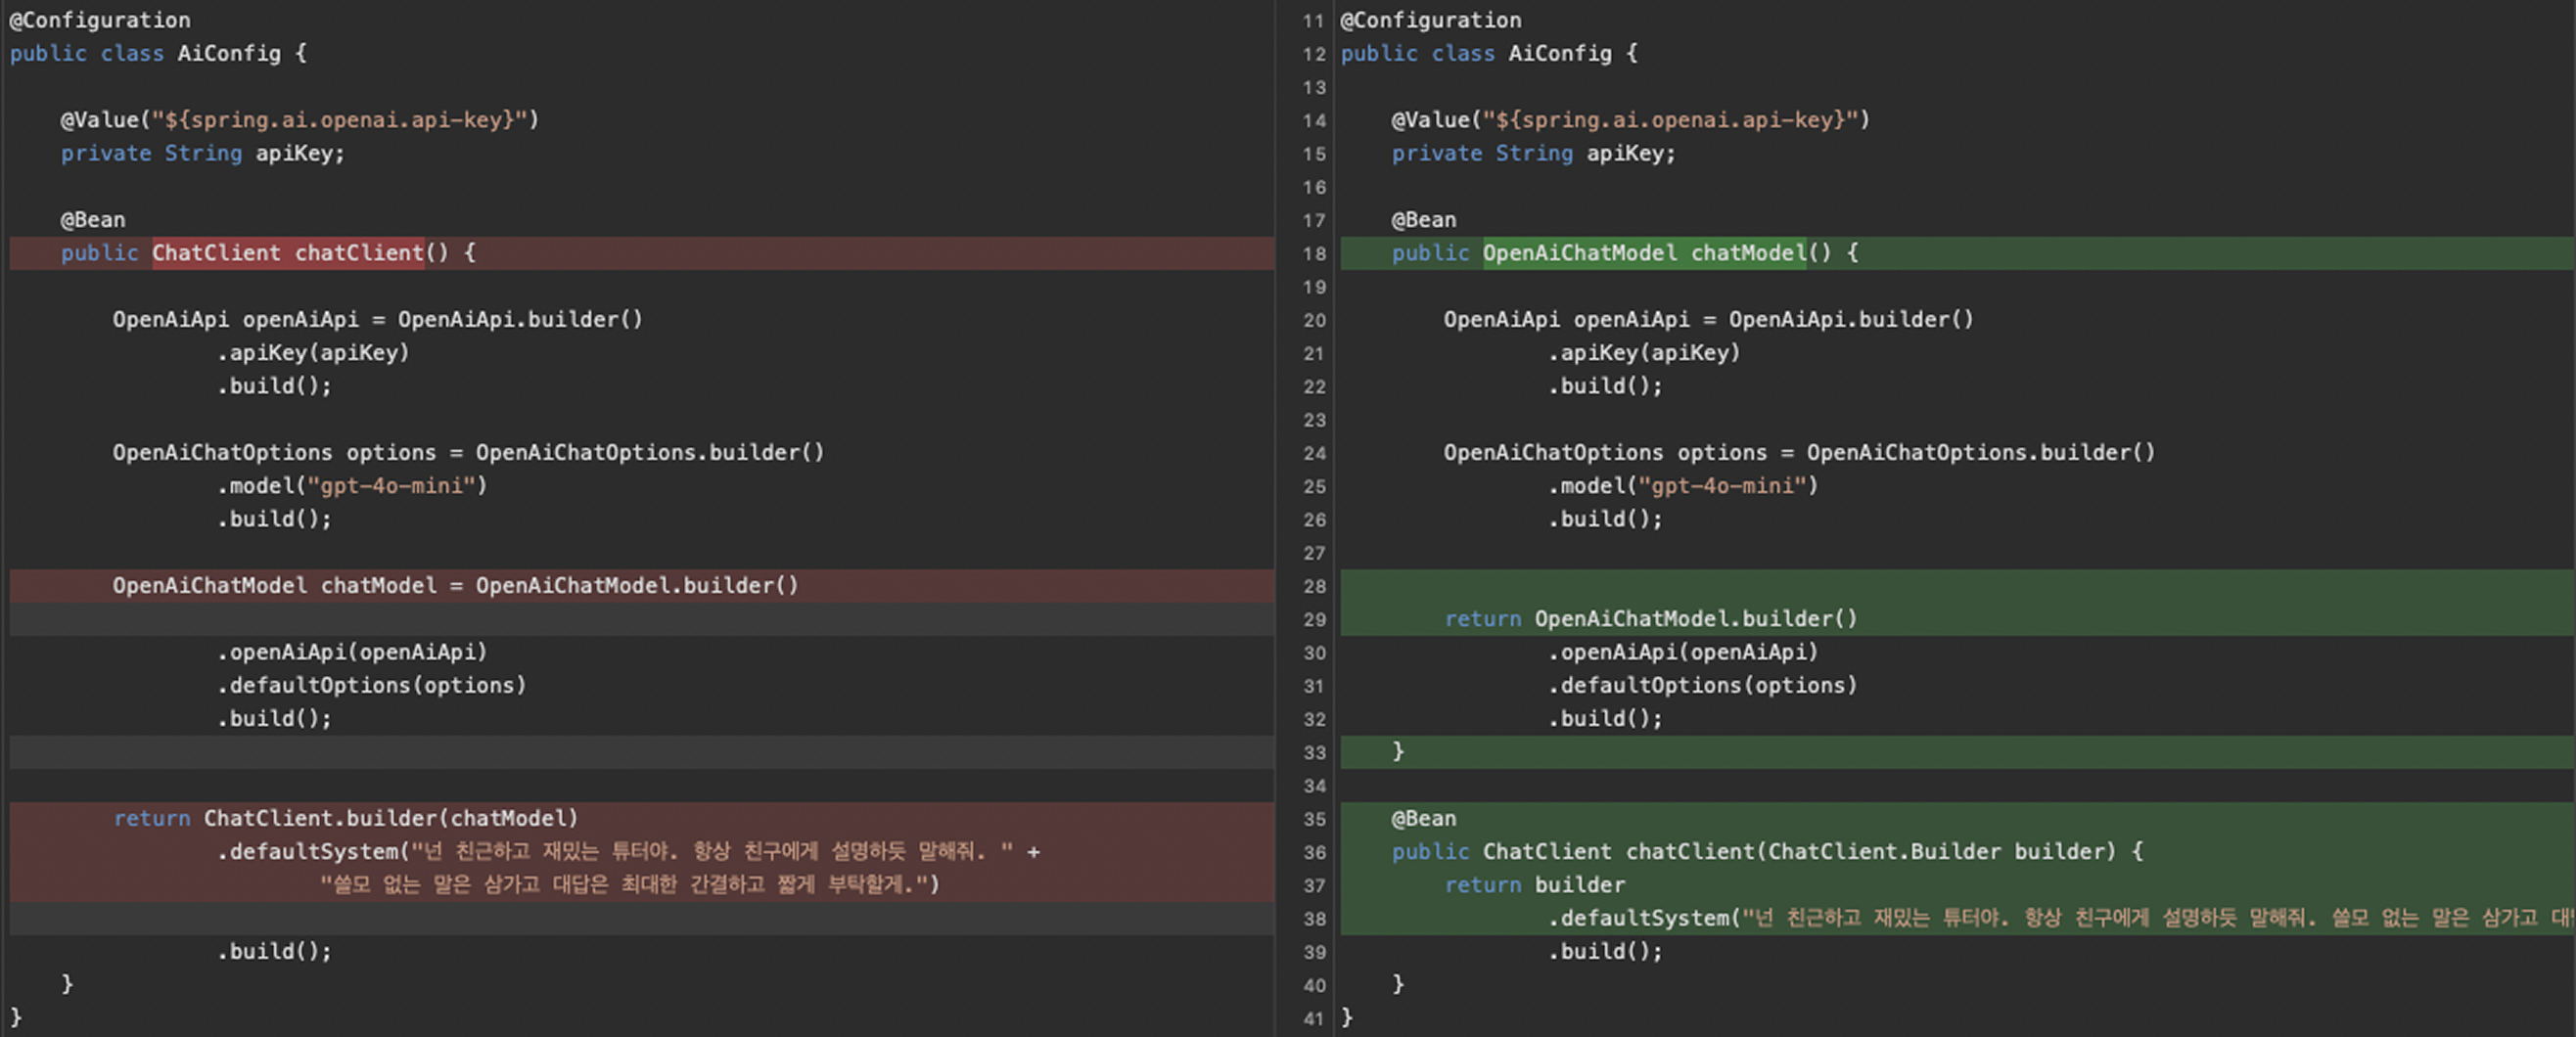2576x1037 pixels.
Task: Click '.defaultSystem(' in removed left block
Action: [314, 852]
